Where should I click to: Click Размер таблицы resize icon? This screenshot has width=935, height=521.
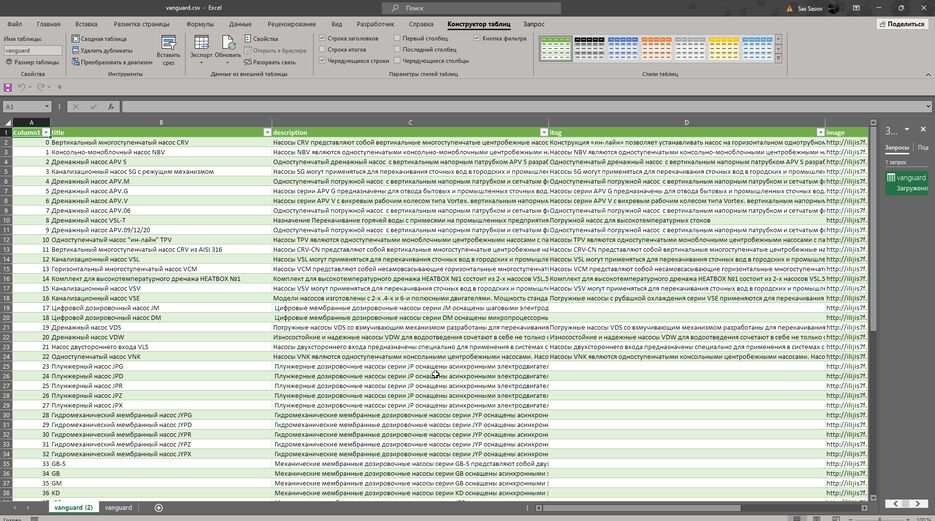click(9, 62)
